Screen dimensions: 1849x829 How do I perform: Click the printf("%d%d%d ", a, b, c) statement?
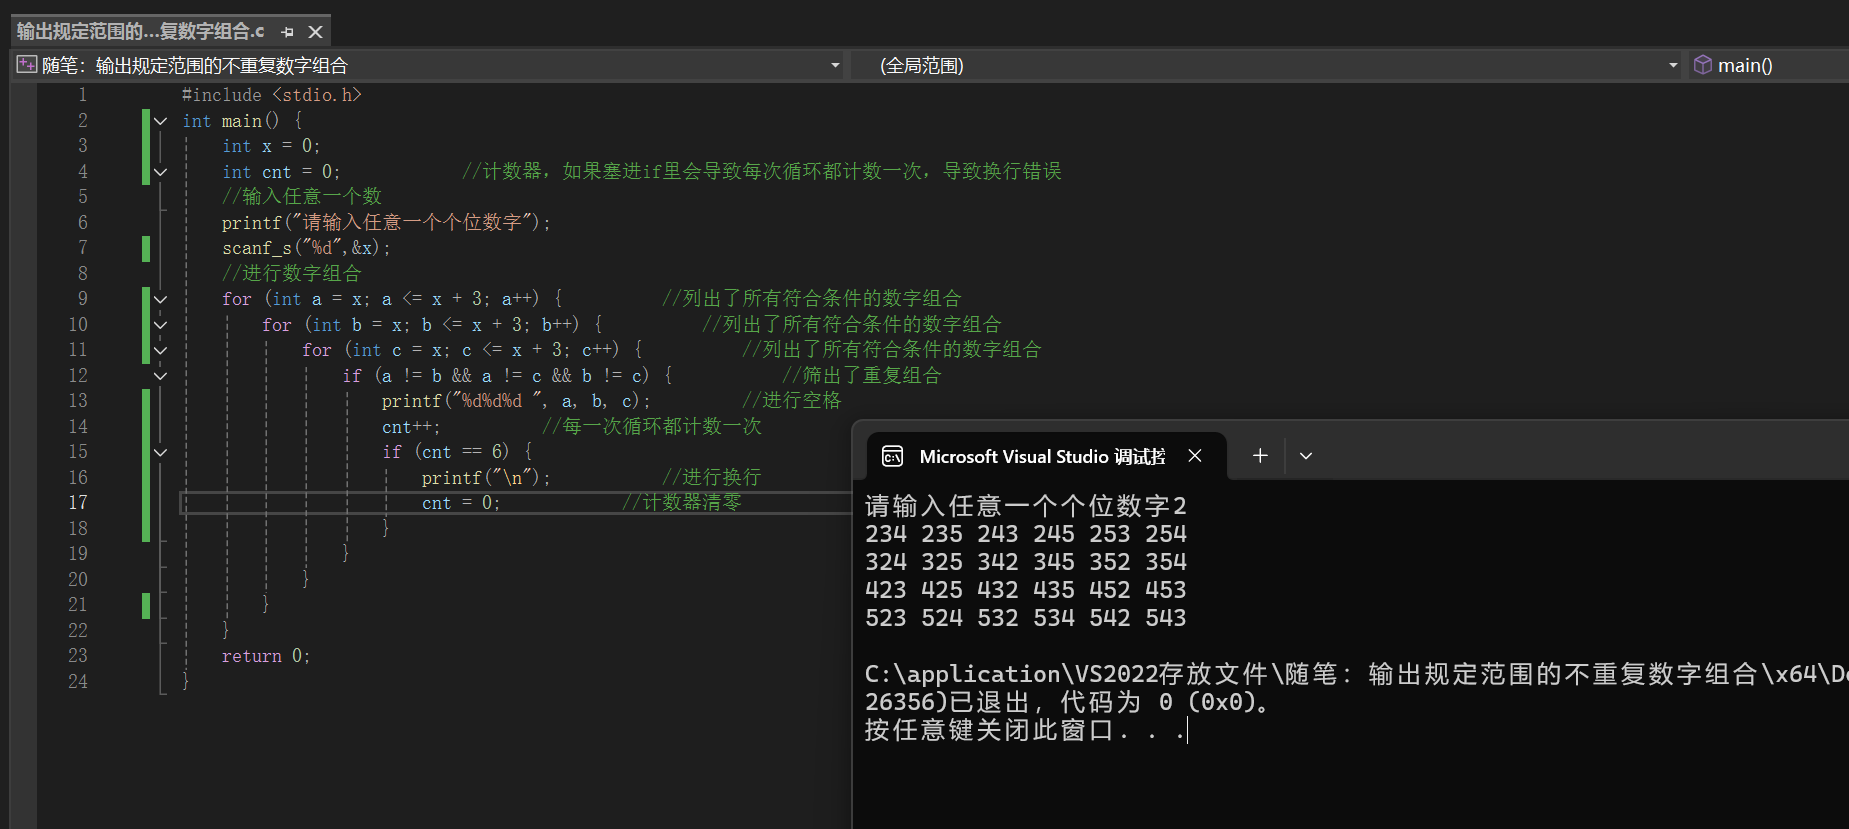click(516, 401)
